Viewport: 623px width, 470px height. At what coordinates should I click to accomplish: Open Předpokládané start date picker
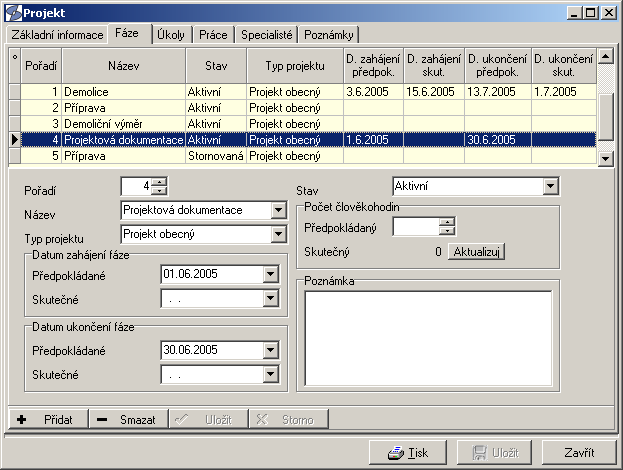(269, 273)
